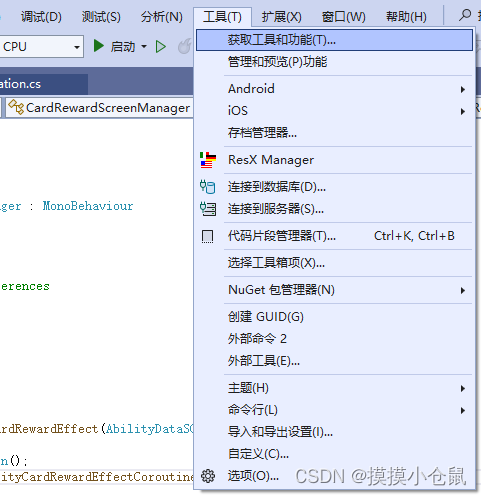
Task: Choose the iOS menu item
Action: [x=334, y=111]
